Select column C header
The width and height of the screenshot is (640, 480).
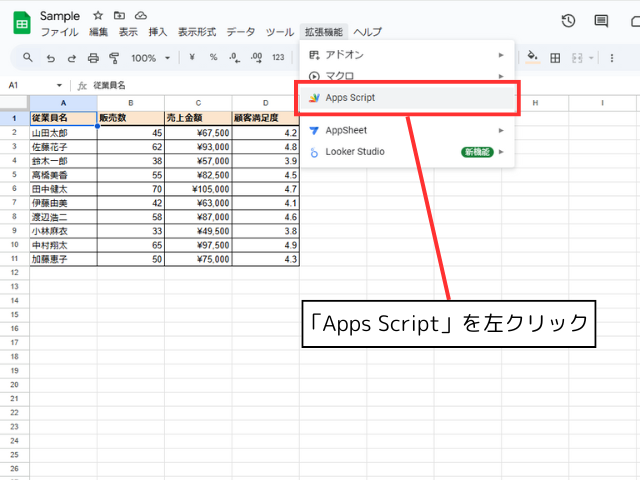click(198, 103)
